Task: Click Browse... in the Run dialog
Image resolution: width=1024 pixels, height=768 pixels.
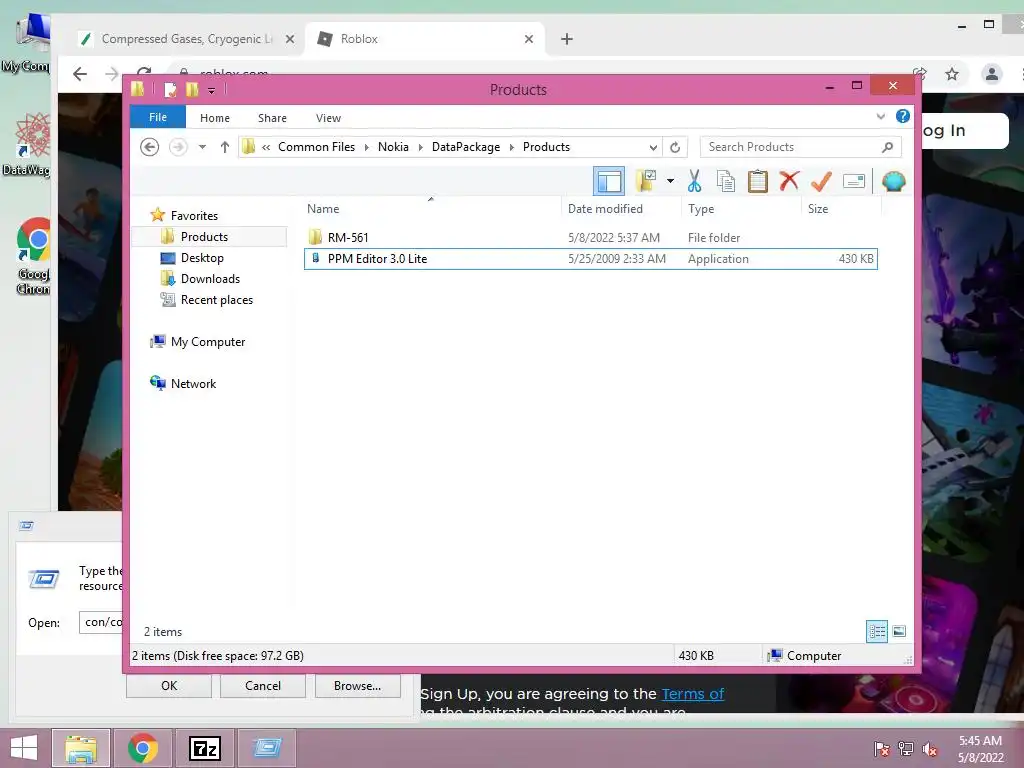Action: click(x=357, y=686)
